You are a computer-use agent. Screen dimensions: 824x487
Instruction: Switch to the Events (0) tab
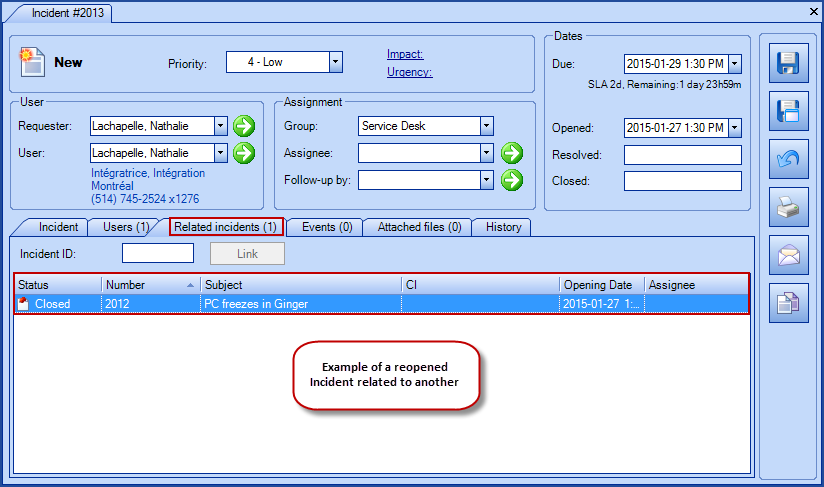(324, 227)
